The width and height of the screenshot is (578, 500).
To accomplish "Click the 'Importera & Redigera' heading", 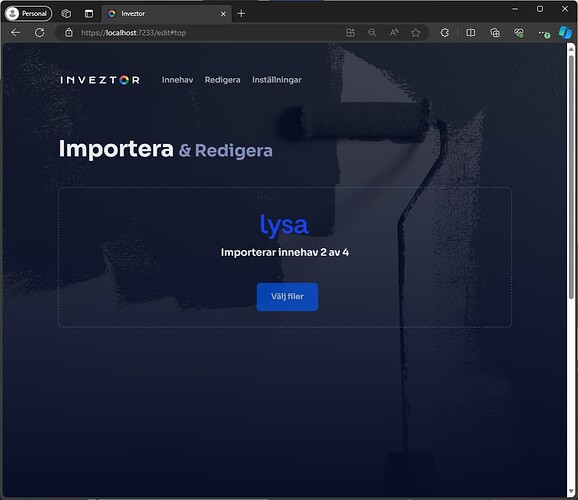I will (166, 149).
